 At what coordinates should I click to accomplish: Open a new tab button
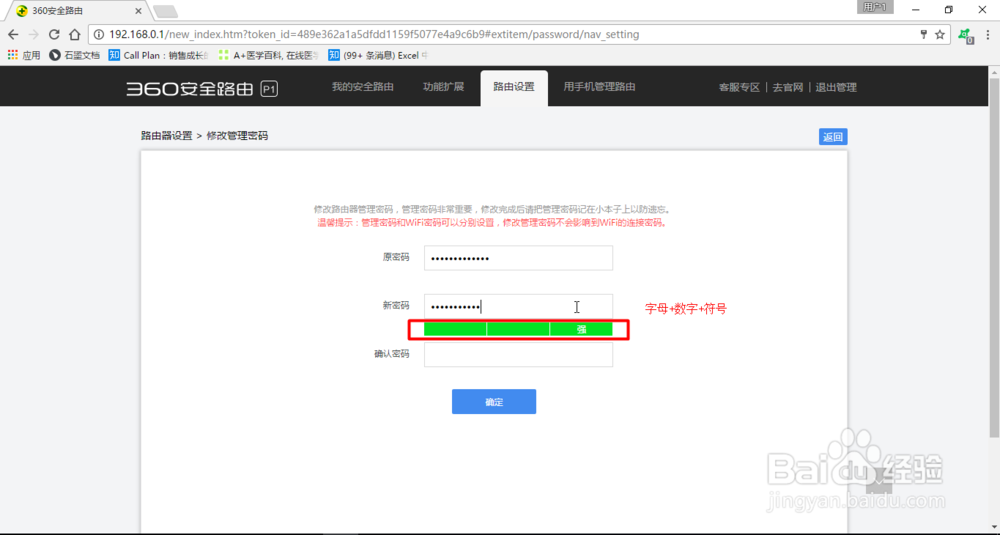pos(165,11)
